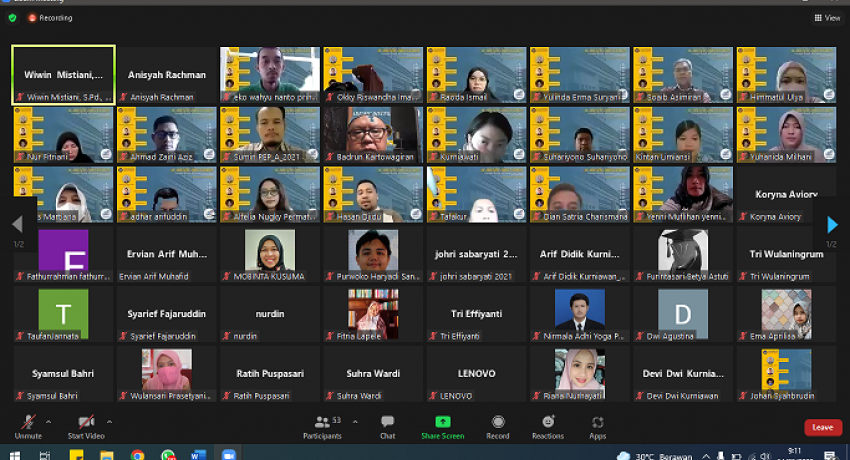Select Koryna Aviory's tile
850x460 pixels.
(786, 195)
